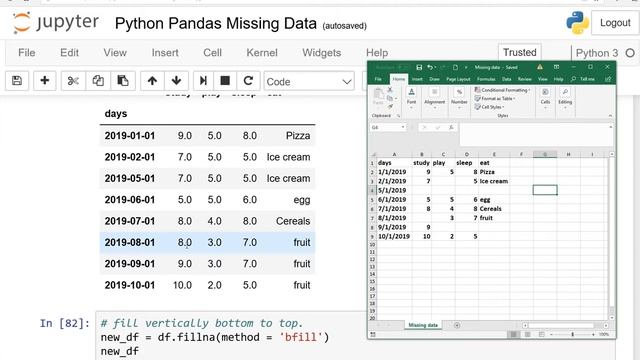Screen dimensions: 640x360
Task: Open the Jupyter Widgets menu
Action: [x=322, y=53]
